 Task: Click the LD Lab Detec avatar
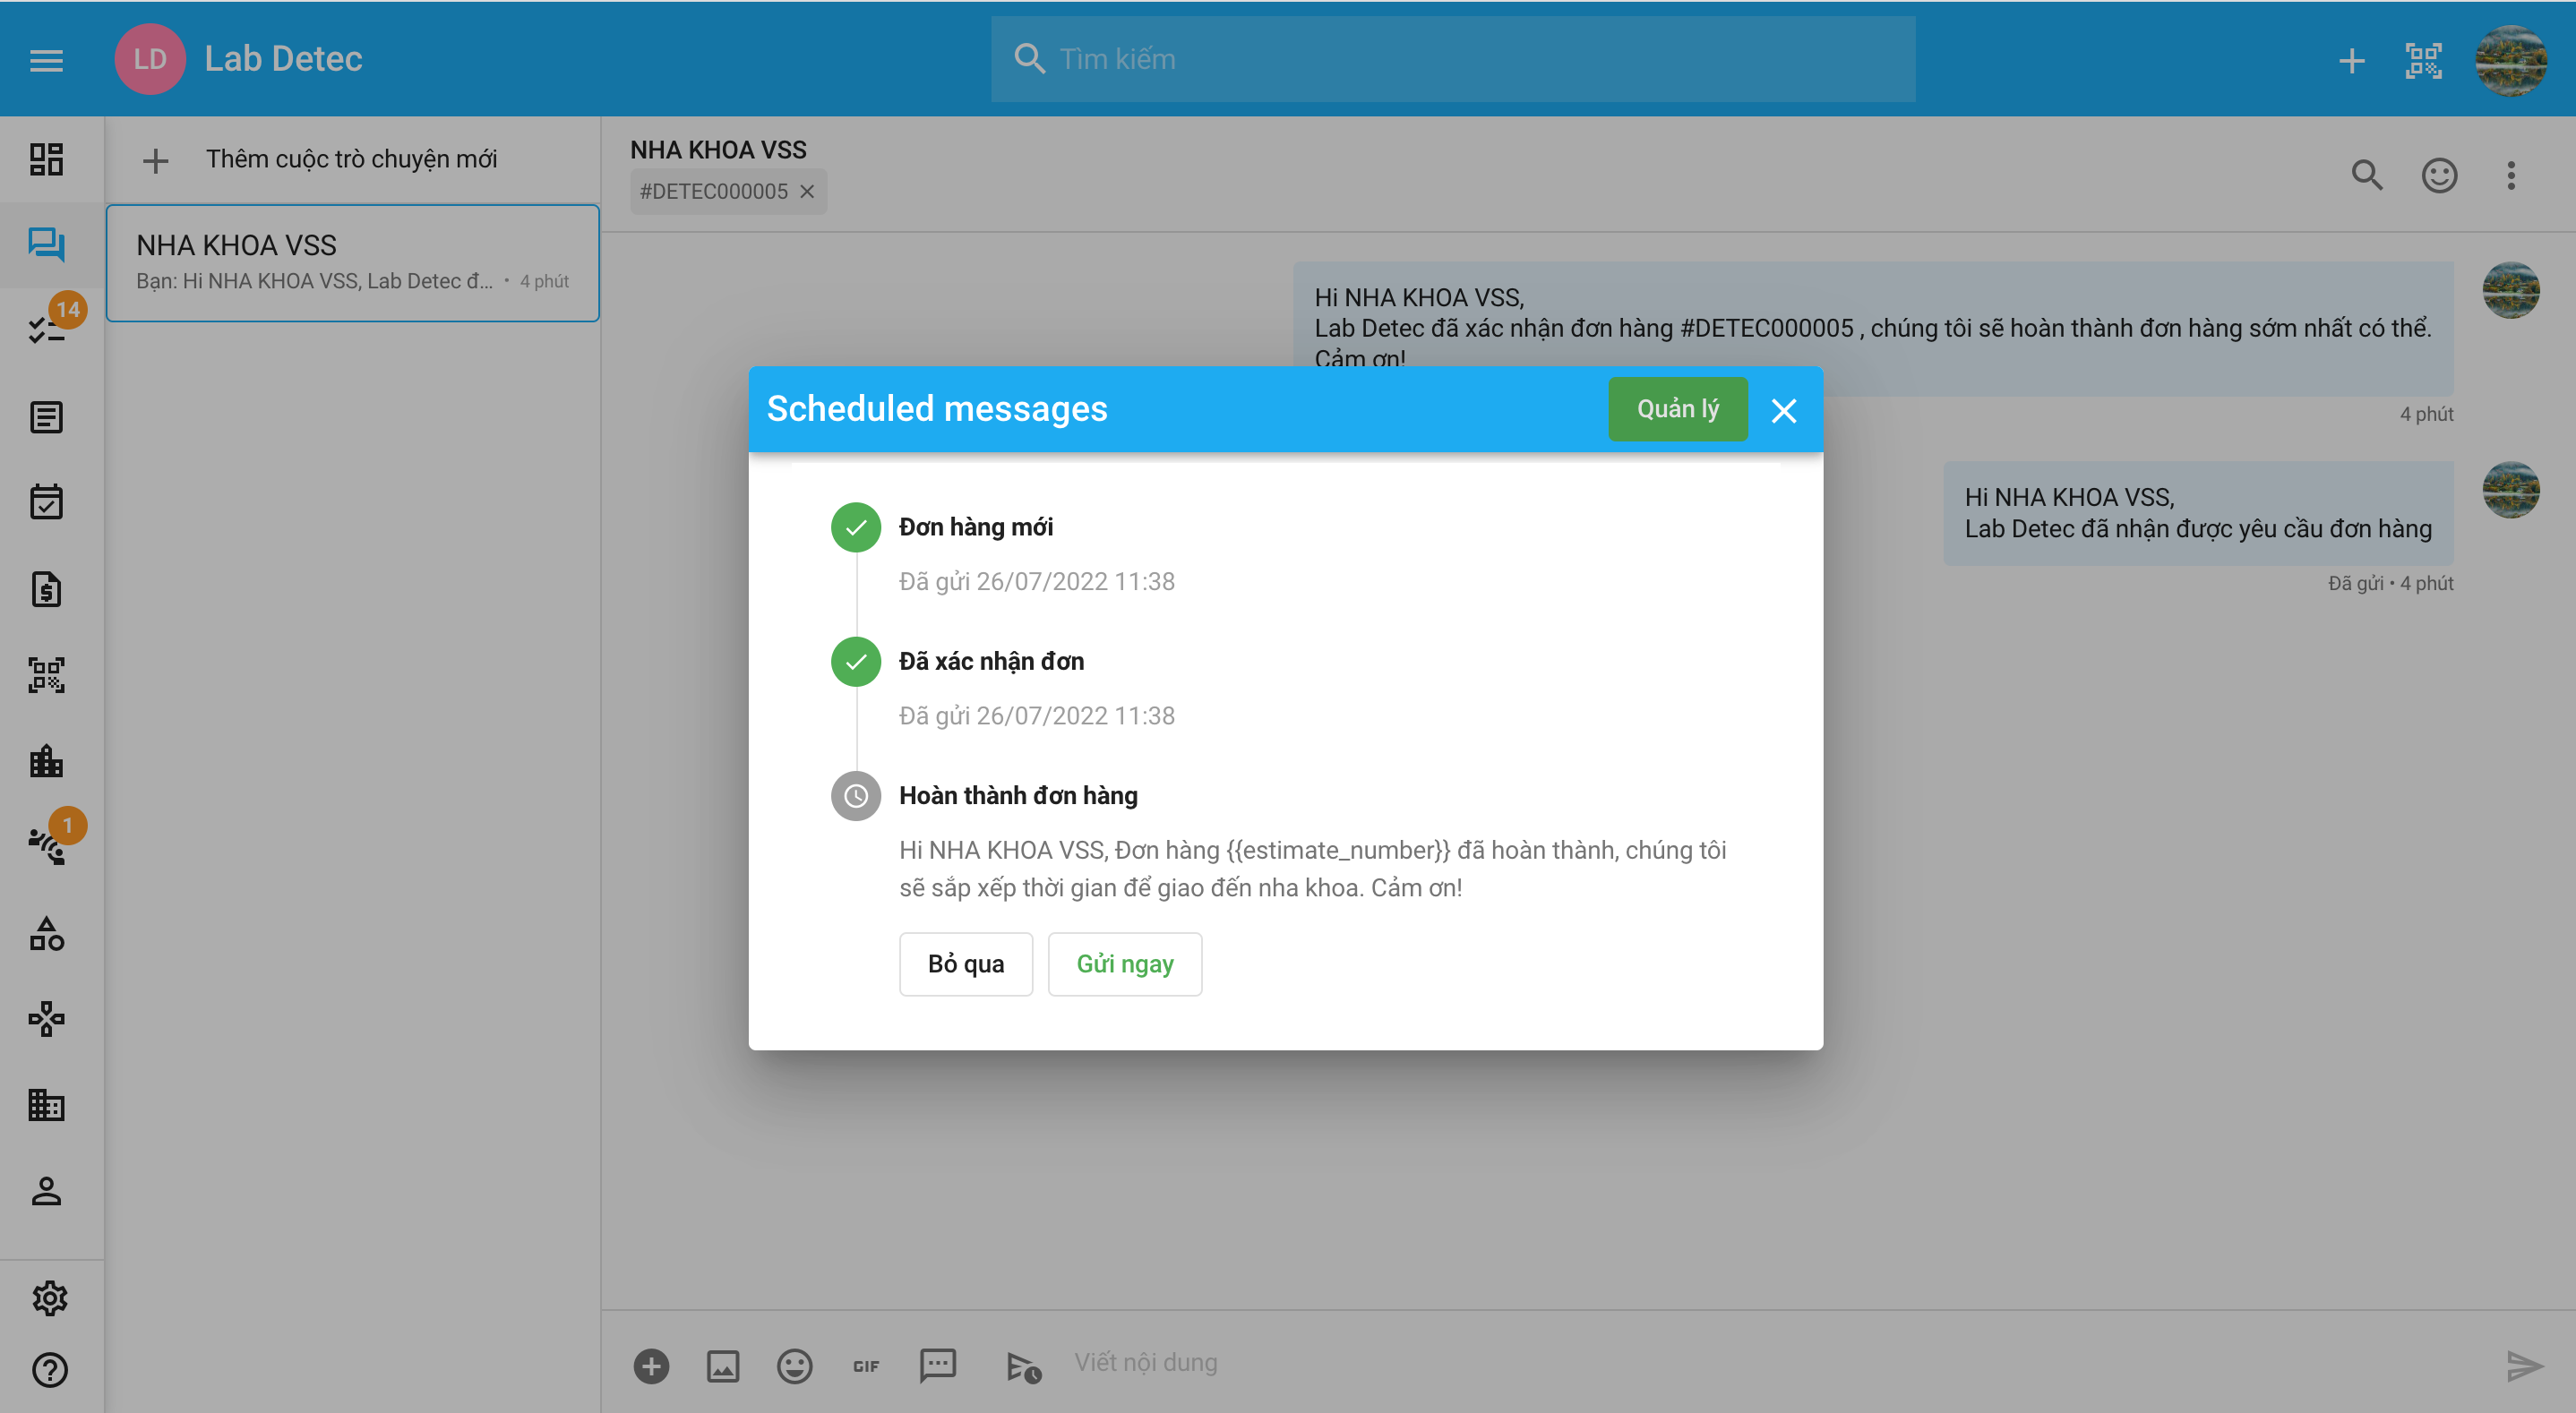tap(150, 59)
